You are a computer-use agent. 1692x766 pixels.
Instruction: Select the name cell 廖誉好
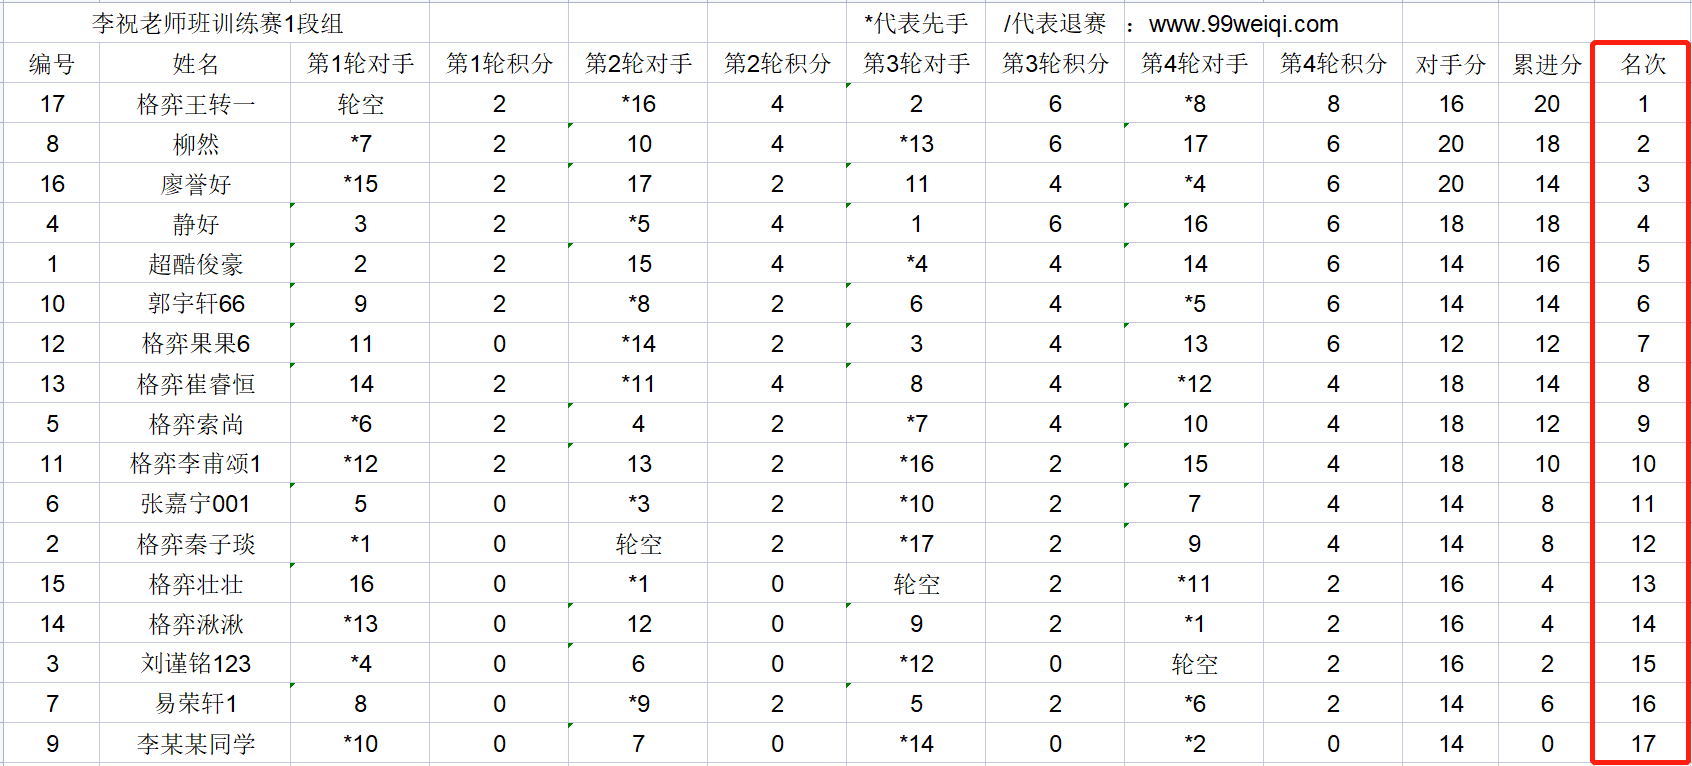[x=196, y=184]
